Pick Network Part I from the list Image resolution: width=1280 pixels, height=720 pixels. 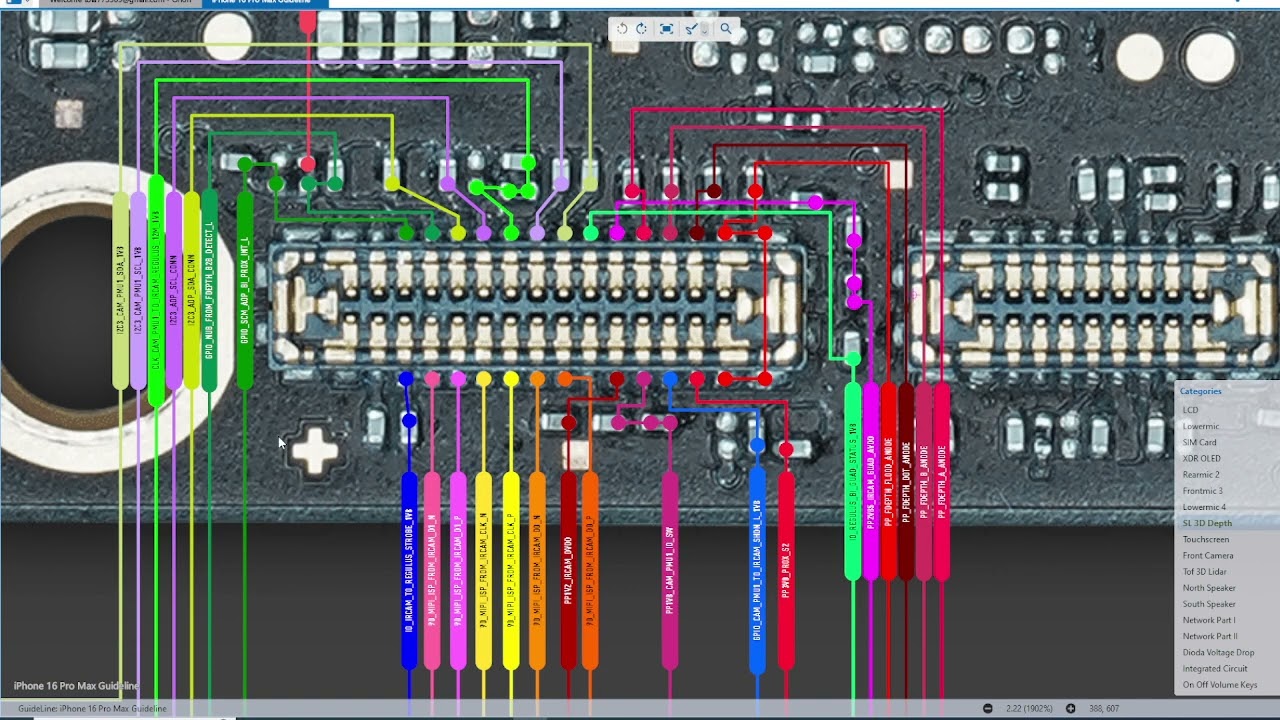click(x=1208, y=620)
